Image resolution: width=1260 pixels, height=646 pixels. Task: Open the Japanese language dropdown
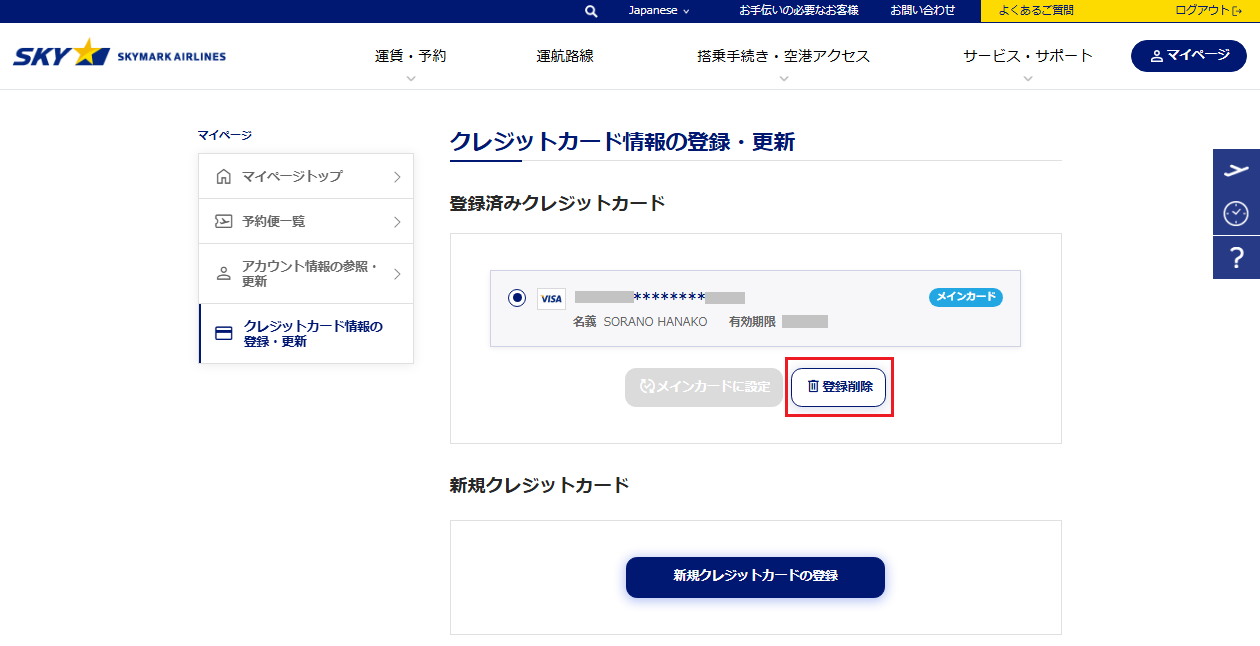(659, 11)
